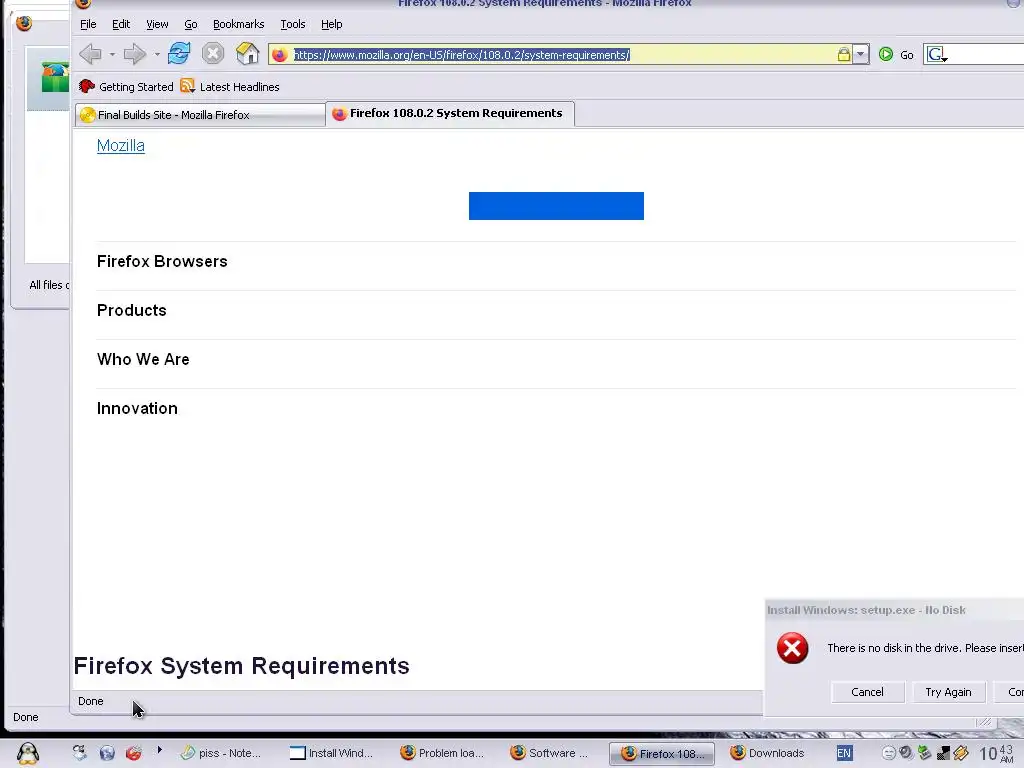Click the Firefox System Requirements heading
The height and width of the screenshot is (768, 1024).
coord(242,665)
